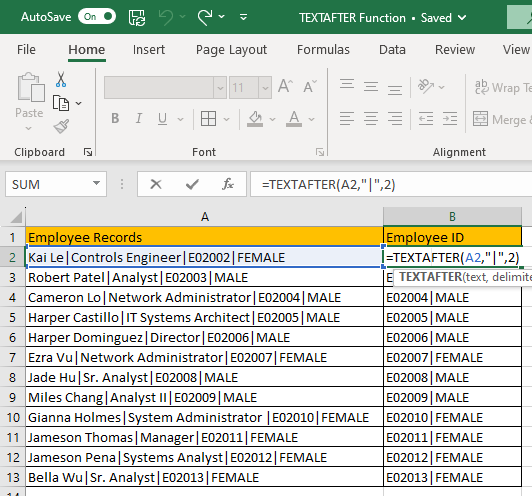The image size is (532, 496).
Task: Open the Saved status dropdown beside file name
Action: coord(462,17)
